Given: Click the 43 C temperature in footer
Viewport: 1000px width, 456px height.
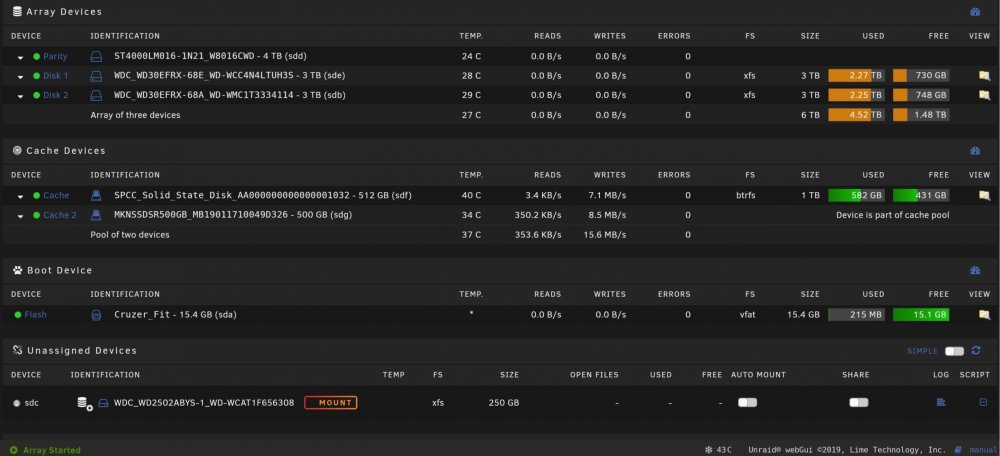Looking at the screenshot, I should pyautogui.click(x=724, y=450).
